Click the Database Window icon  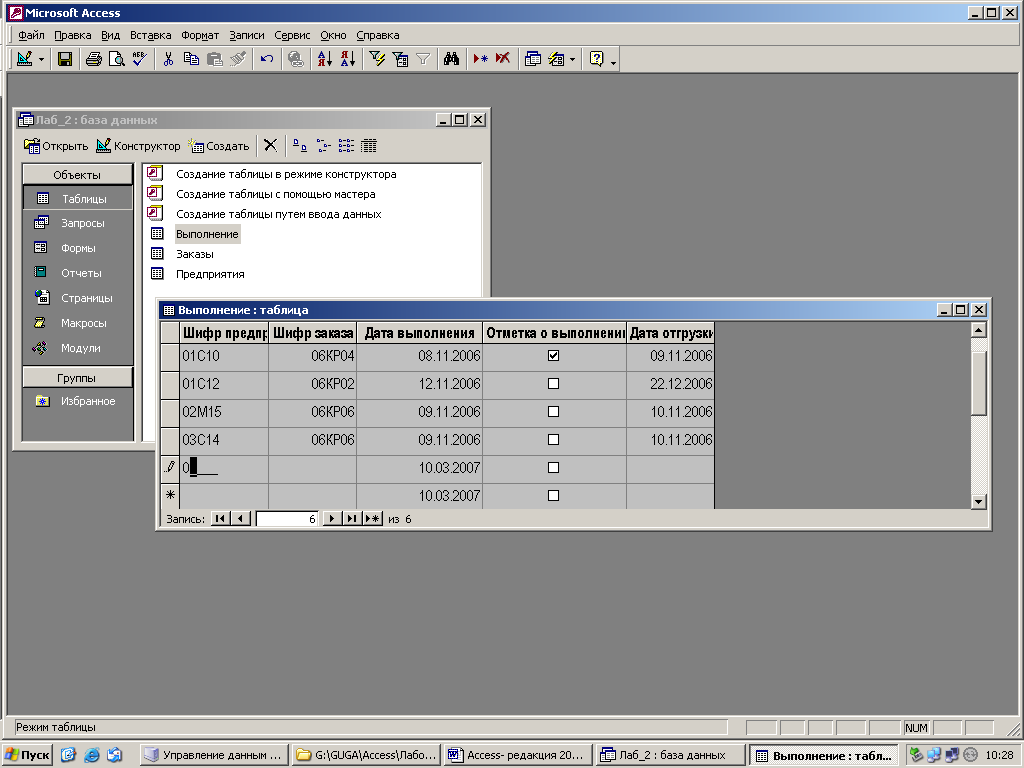533,59
